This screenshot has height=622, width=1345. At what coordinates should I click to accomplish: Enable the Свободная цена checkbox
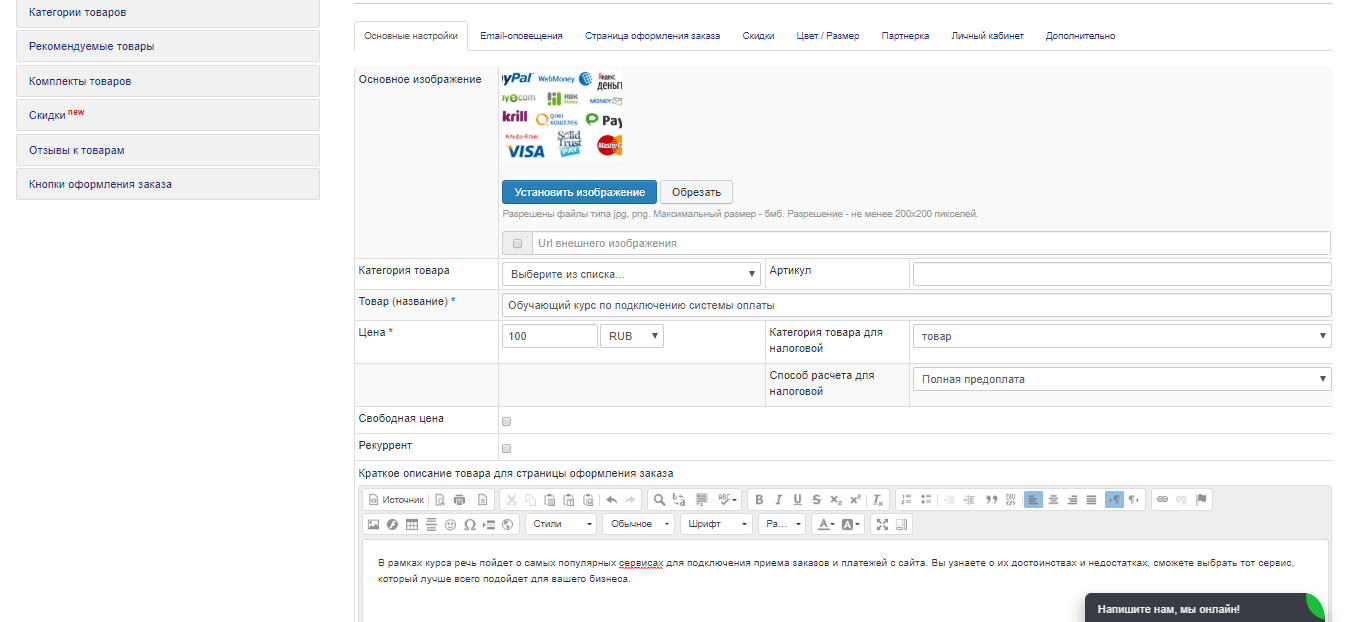(506, 421)
